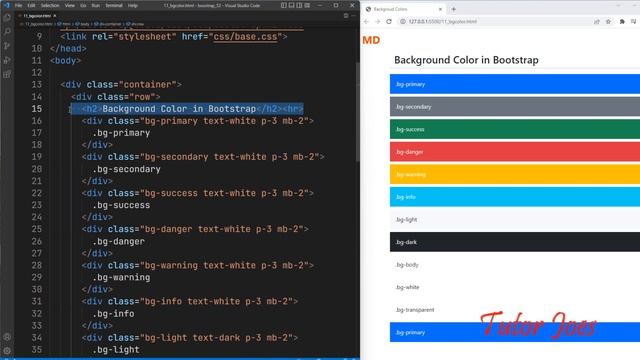Open the Selection menu

[50, 5]
